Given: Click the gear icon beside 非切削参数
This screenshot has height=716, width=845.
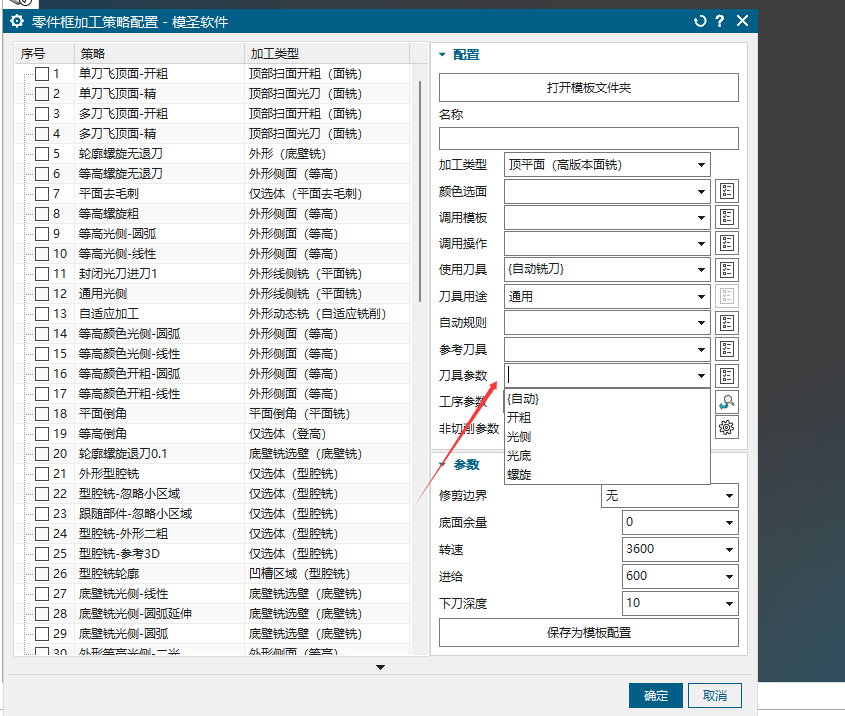Looking at the screenshot, I should coord(726,428).
